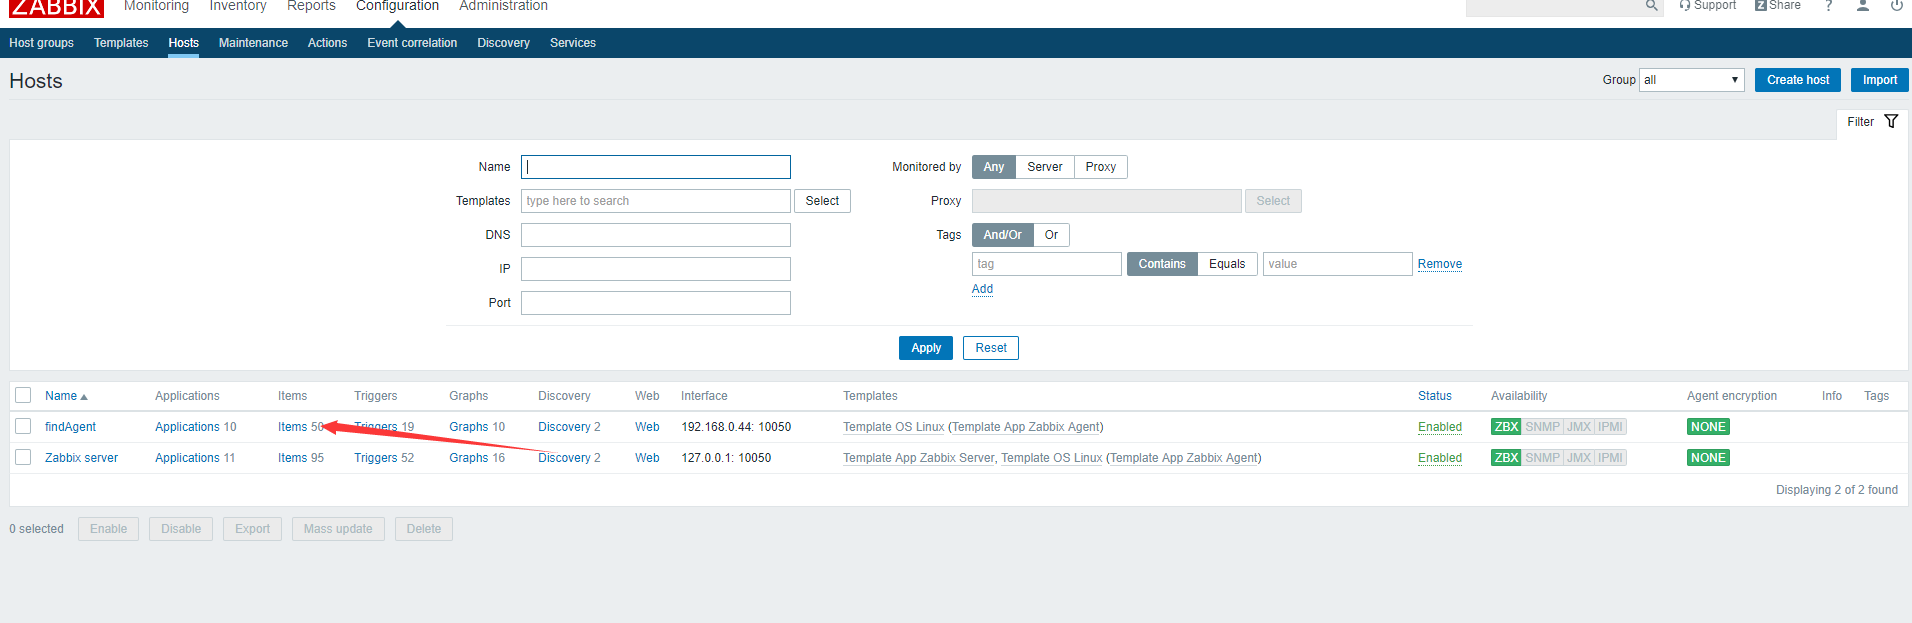
Task: Choose Or tag mode
Action: point(1051,235)
